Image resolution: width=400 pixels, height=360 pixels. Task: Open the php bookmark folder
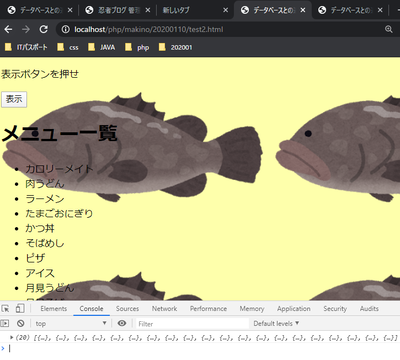pyautogui.click(x=137, y=47)
